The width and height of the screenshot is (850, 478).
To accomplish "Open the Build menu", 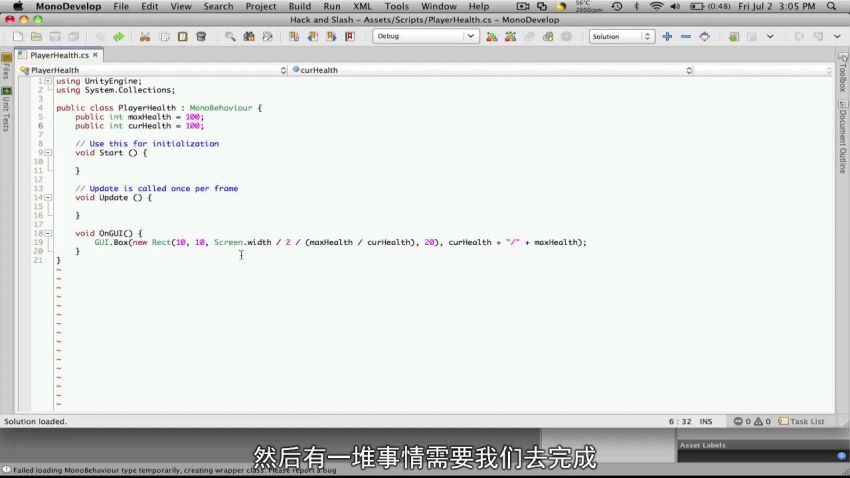I will [299, 6].
